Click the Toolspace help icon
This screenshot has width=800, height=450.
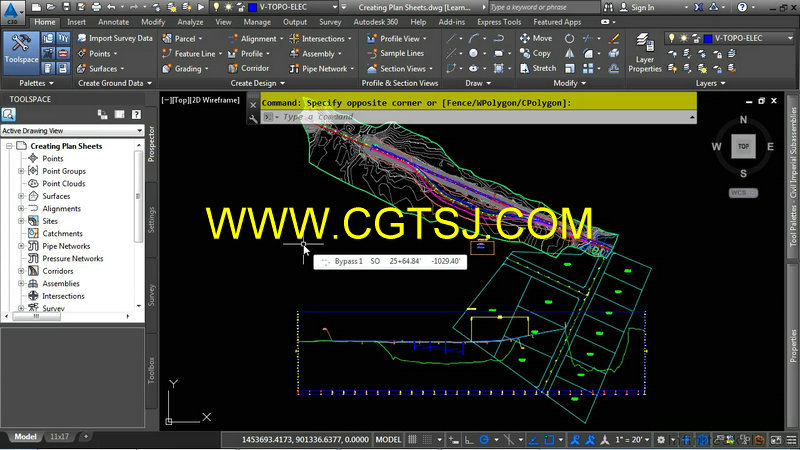click(136, 114)
